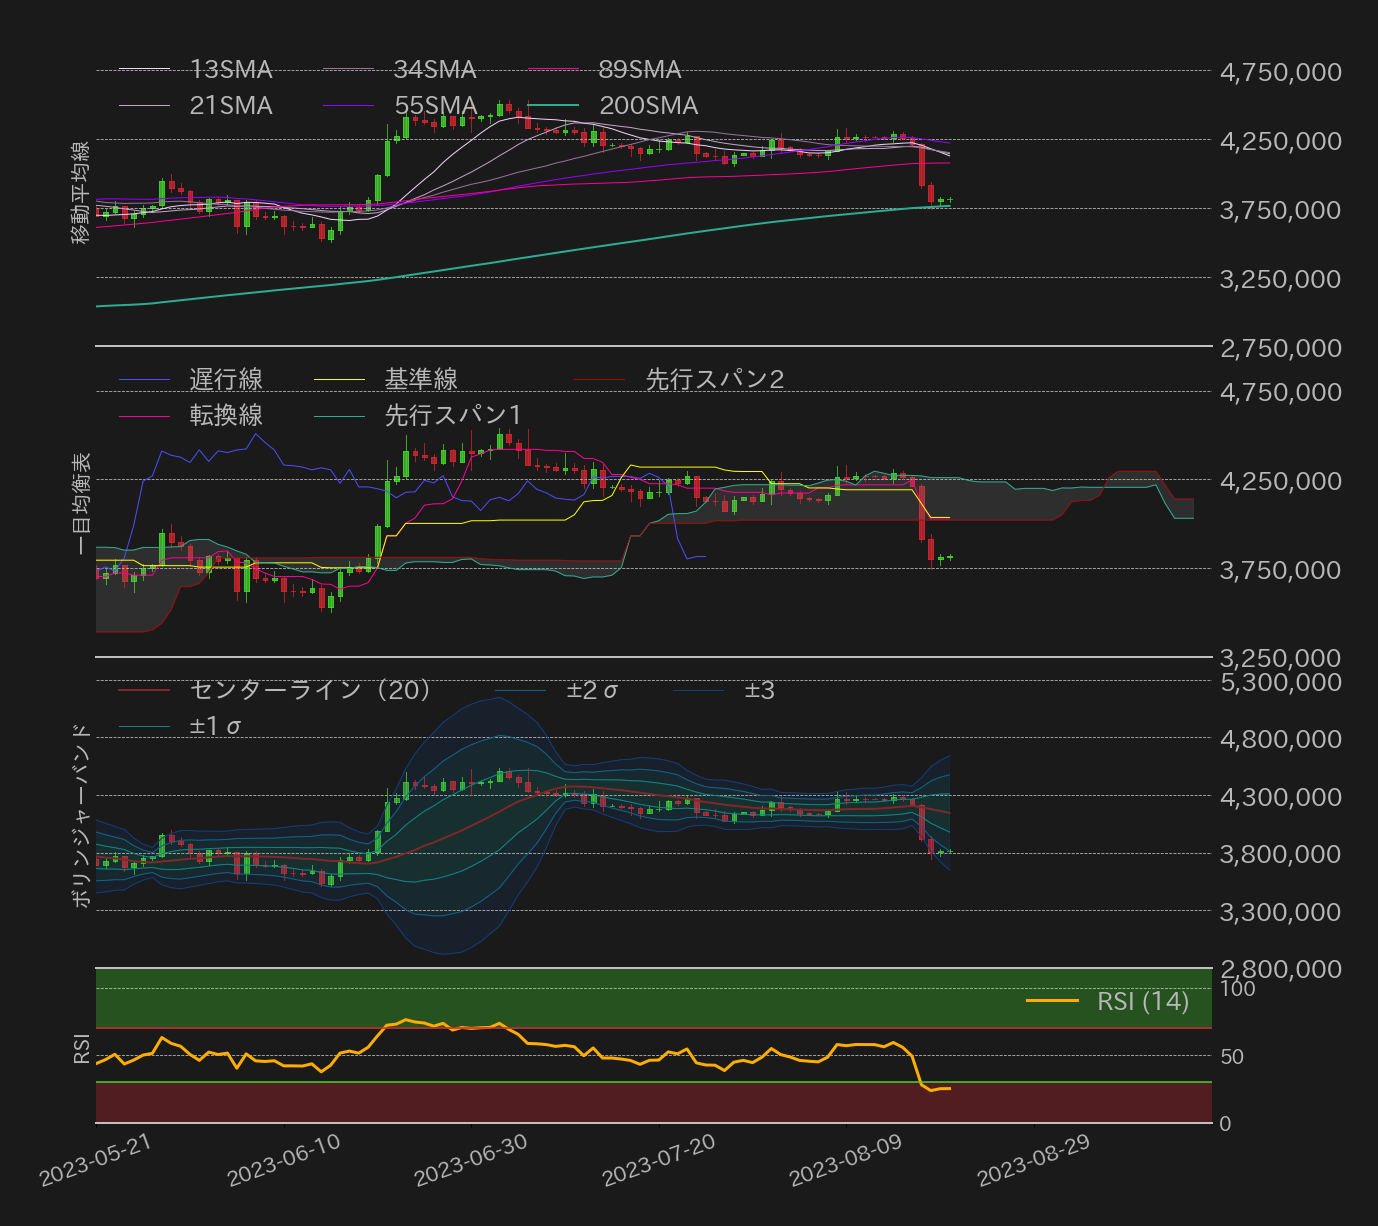1378x1226 pixels.
Task: Click the 34SMA legend label
Action: click(x=435, y=70)
